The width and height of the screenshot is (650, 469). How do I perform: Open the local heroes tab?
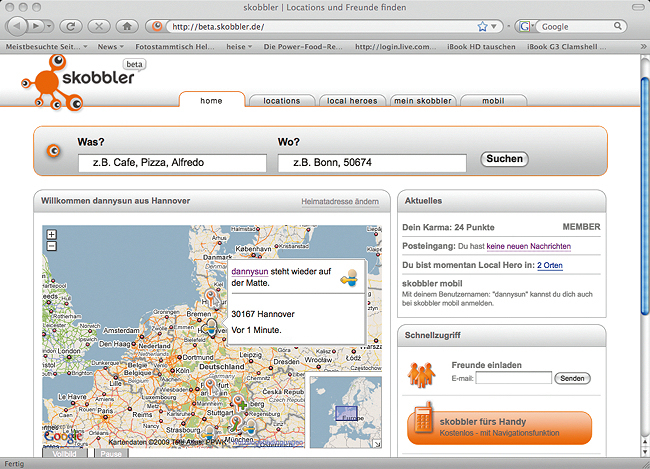tap(352, 101)
